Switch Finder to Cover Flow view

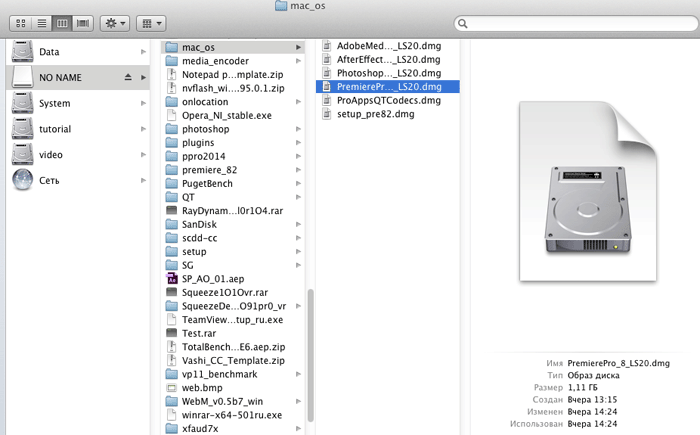point(83,23)
